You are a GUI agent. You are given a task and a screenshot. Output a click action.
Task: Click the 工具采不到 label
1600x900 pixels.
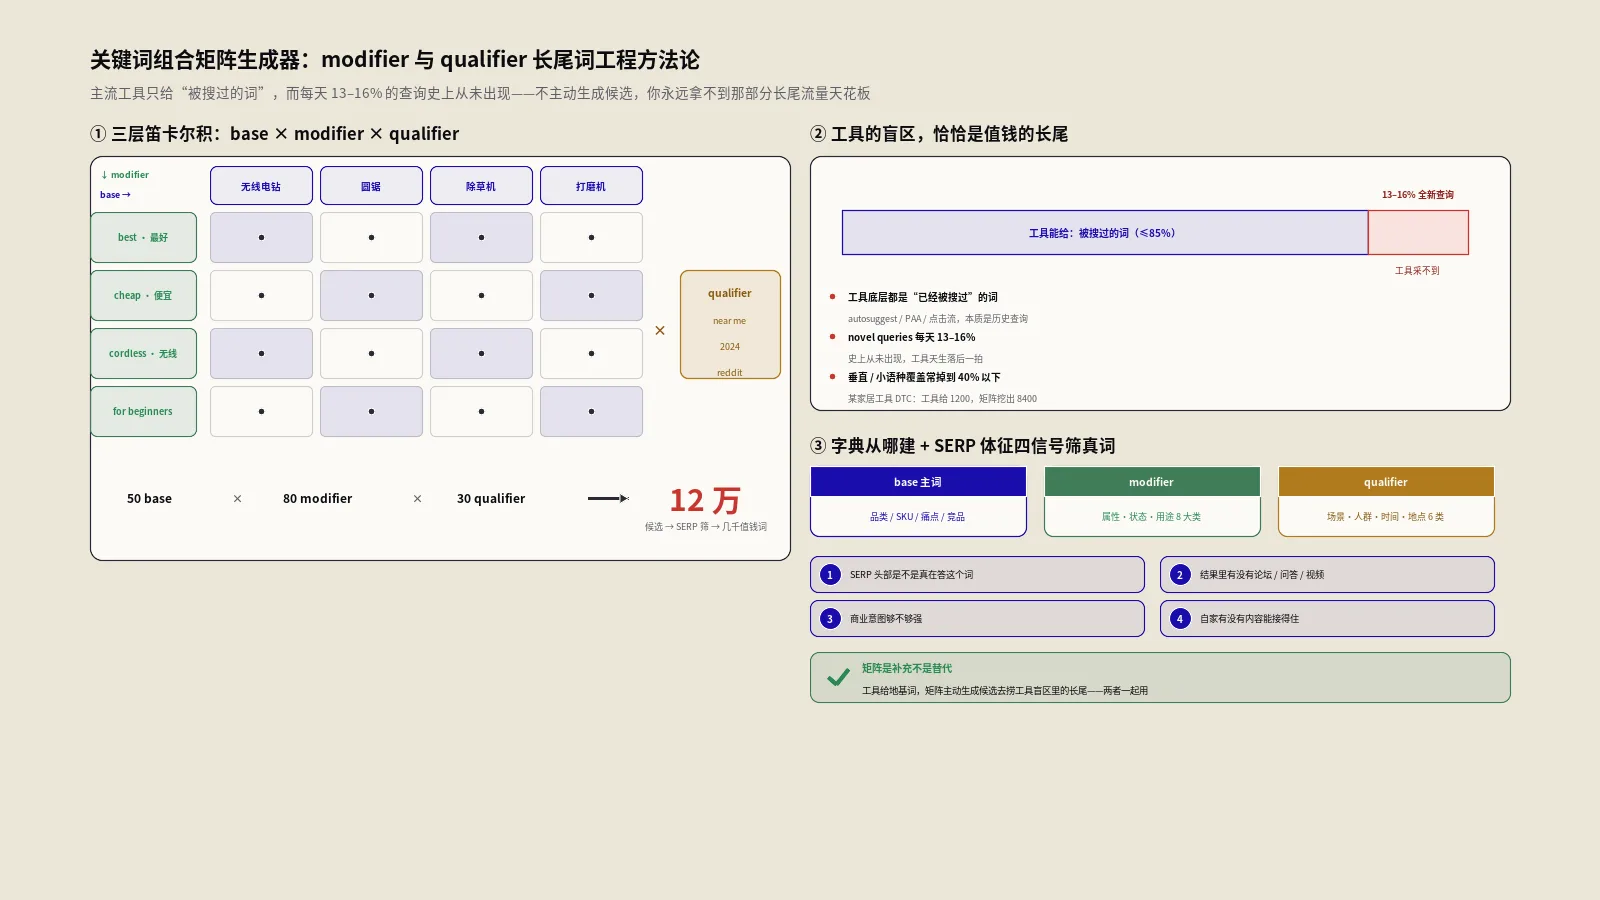click(1418, 271)
